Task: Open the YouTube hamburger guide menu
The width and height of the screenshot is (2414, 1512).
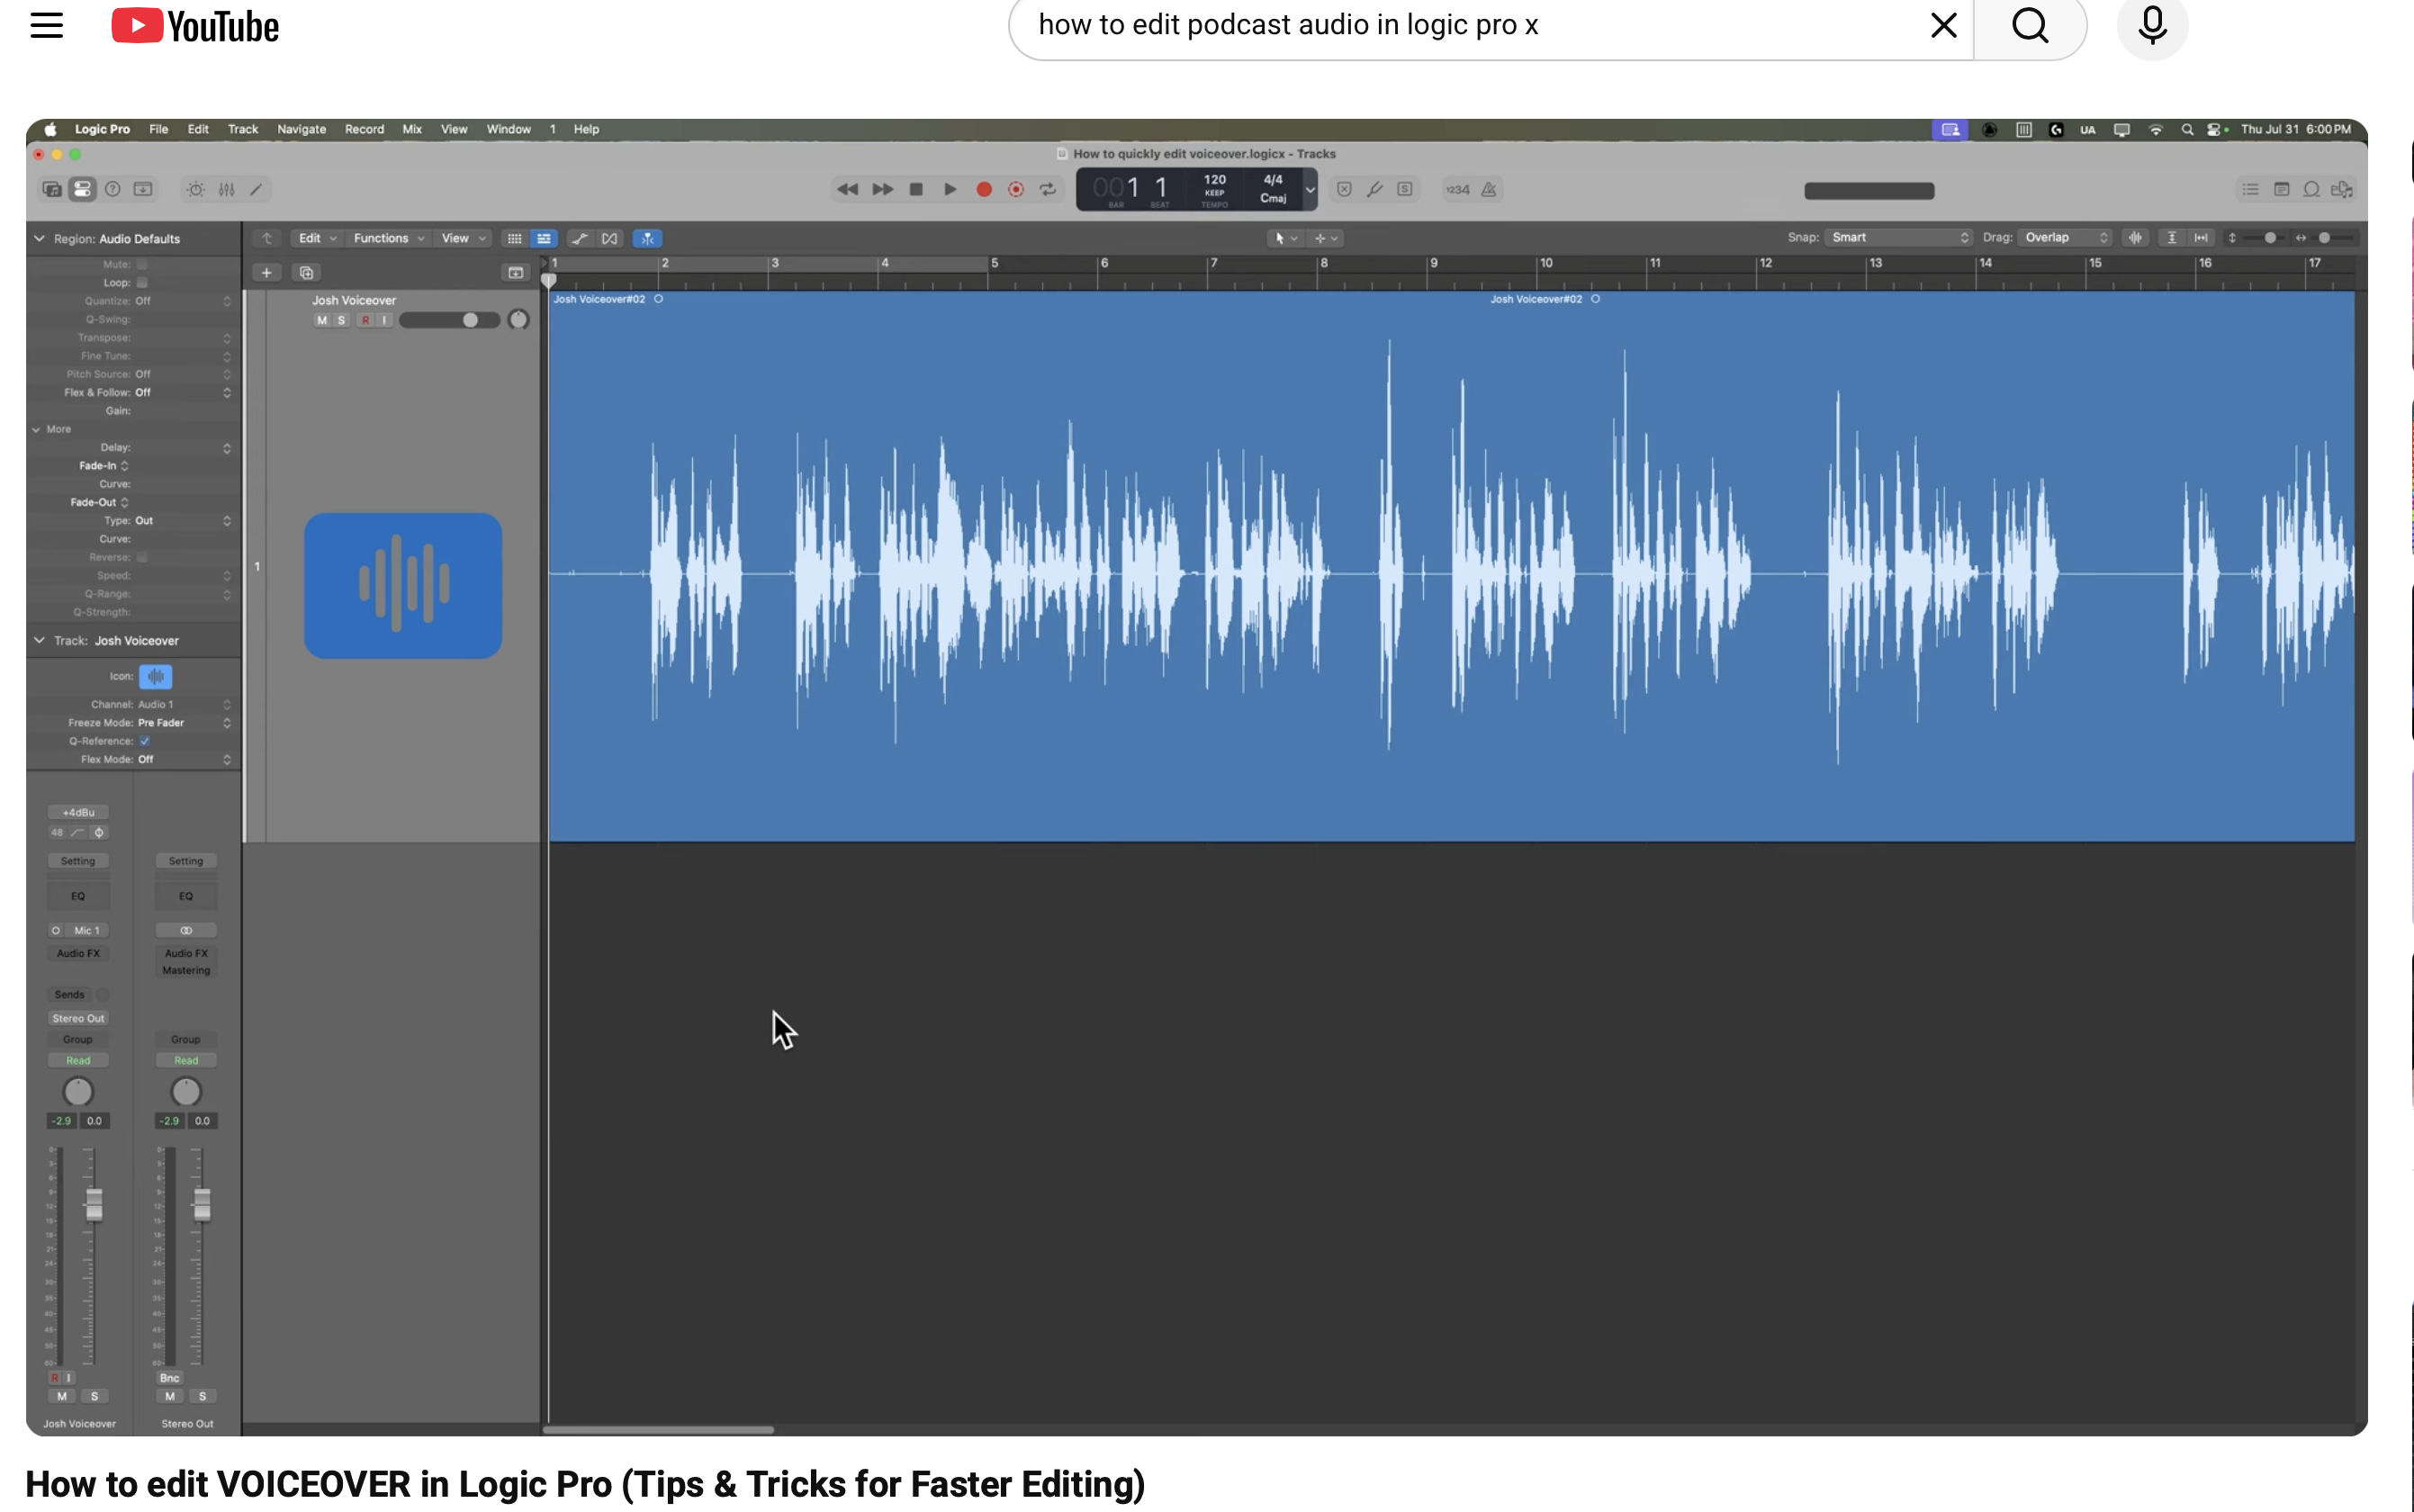Action: tap(47, 25)
